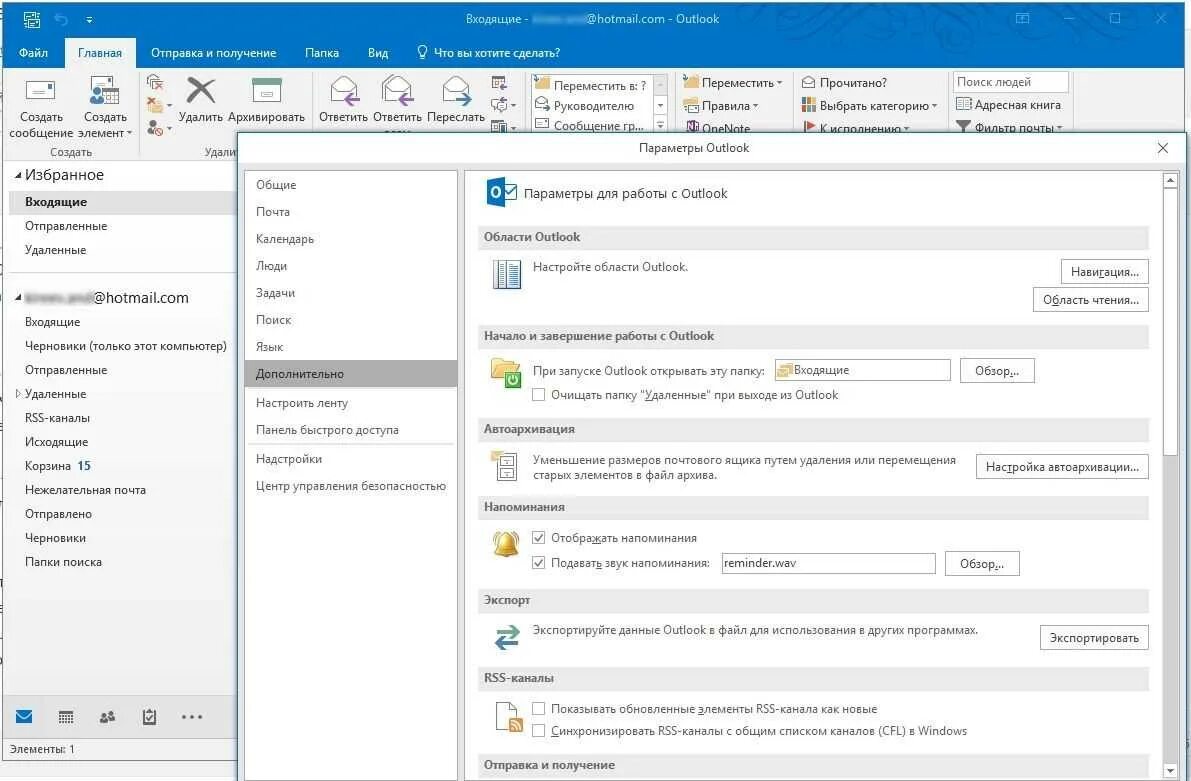Select Настроить ленту in options list
Viewport: 1191px width, 781px height.
(351, 403)
